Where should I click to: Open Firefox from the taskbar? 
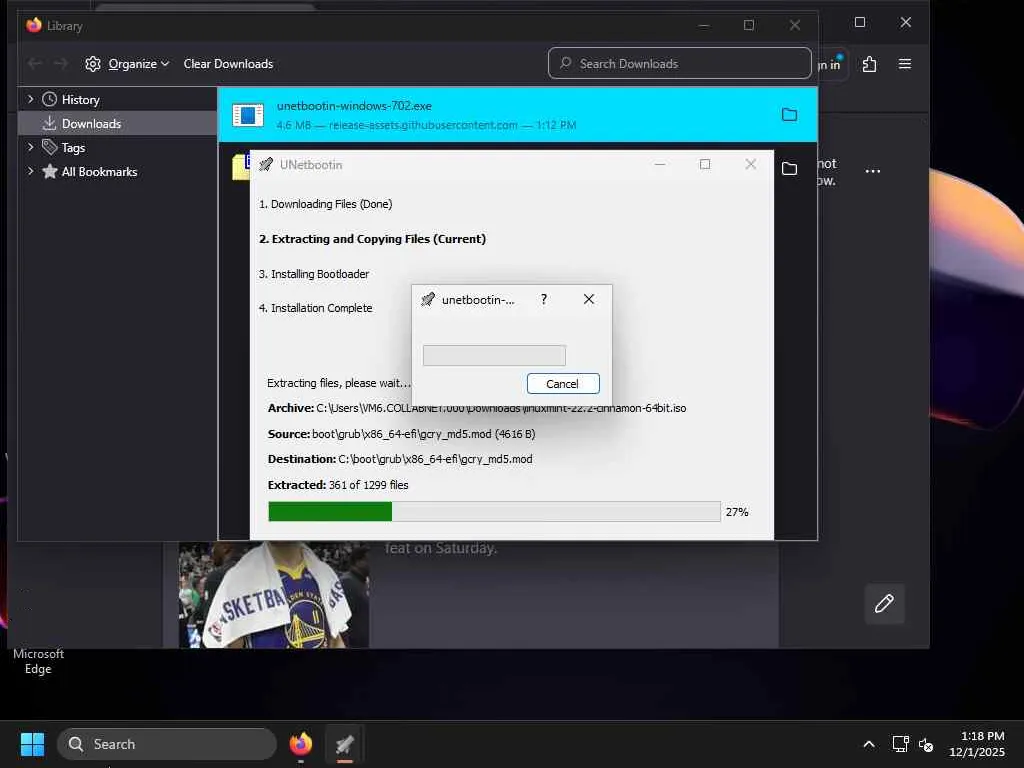click(301, 744)
